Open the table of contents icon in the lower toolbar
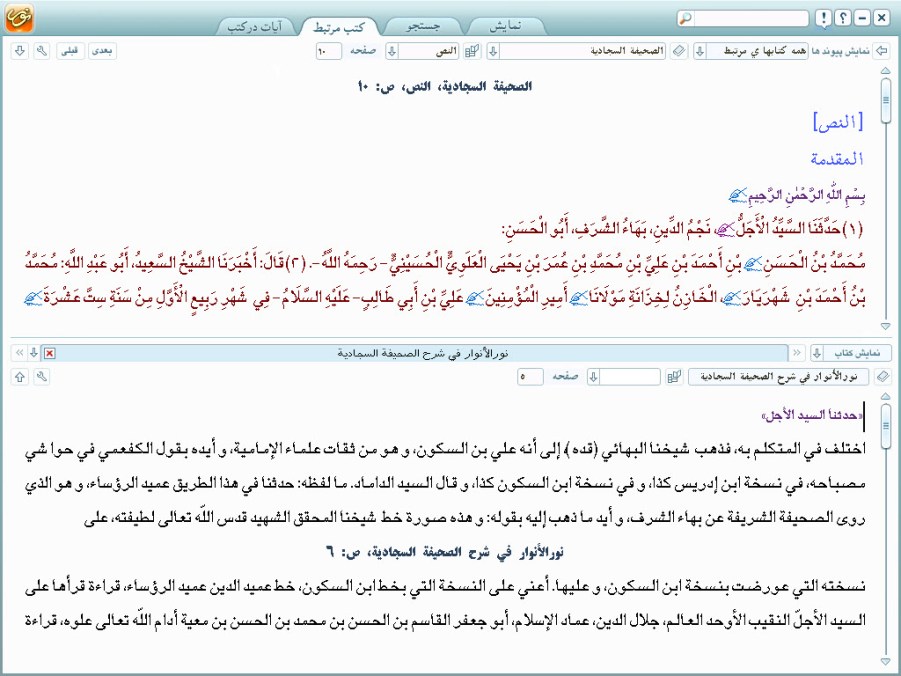The width and height of the screenshot is (901, 676). (675, 377)
